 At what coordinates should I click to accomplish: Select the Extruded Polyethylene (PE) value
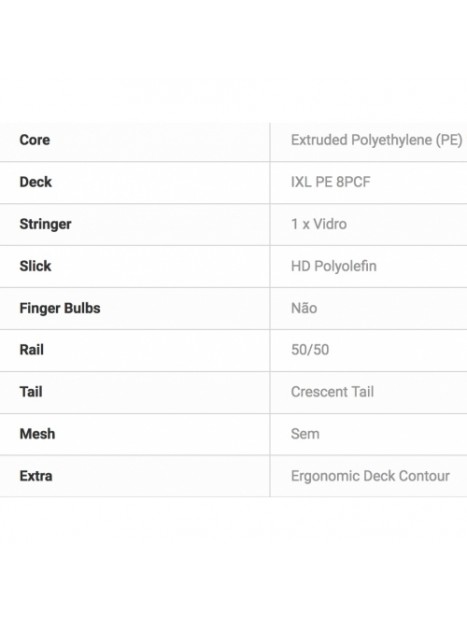pos(377,140)
